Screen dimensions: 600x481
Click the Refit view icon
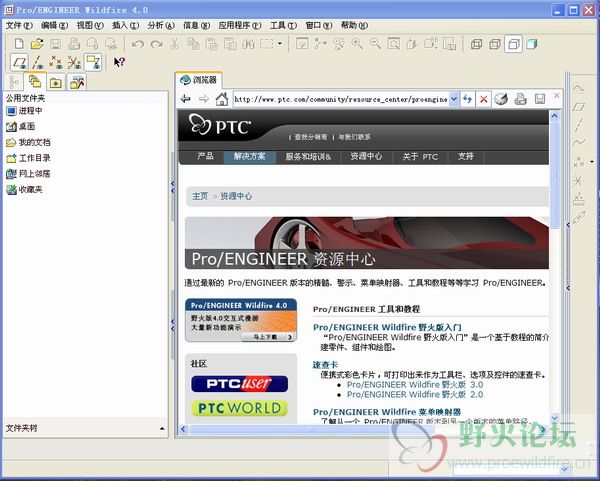click(x=393, y=44)
